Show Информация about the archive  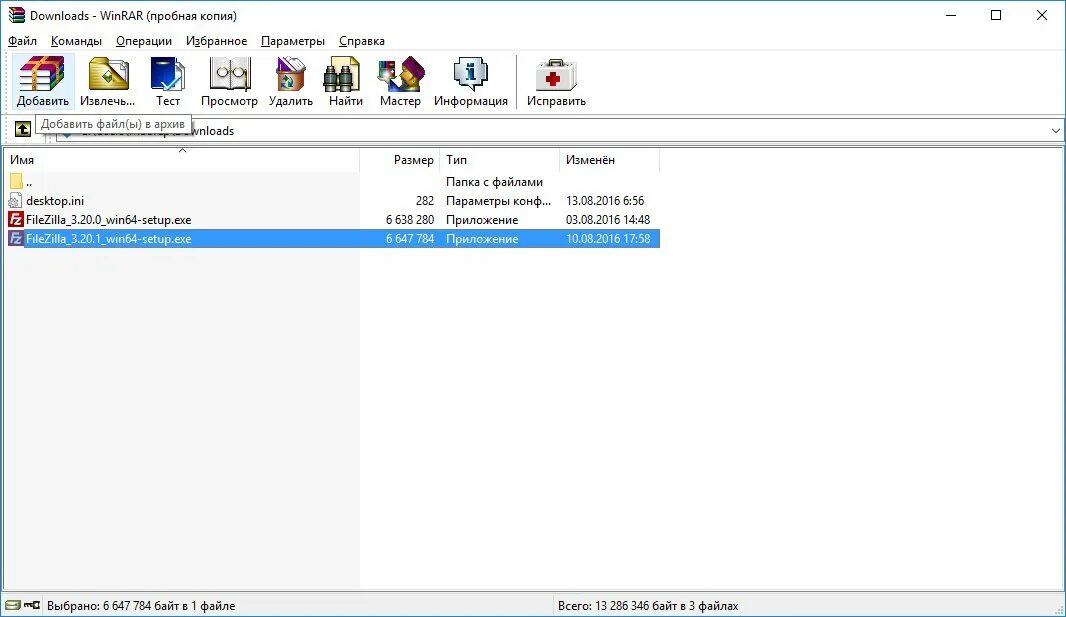pos(470,81)
